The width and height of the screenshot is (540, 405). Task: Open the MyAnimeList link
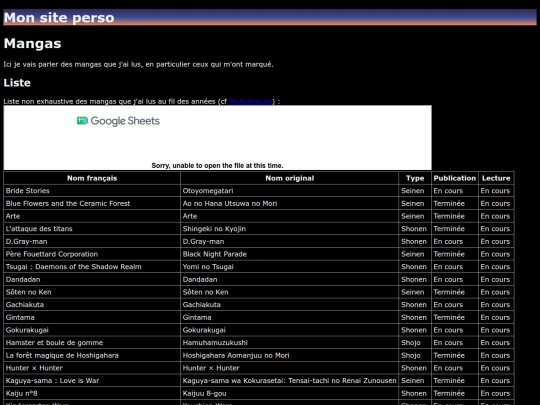(251, 101)
